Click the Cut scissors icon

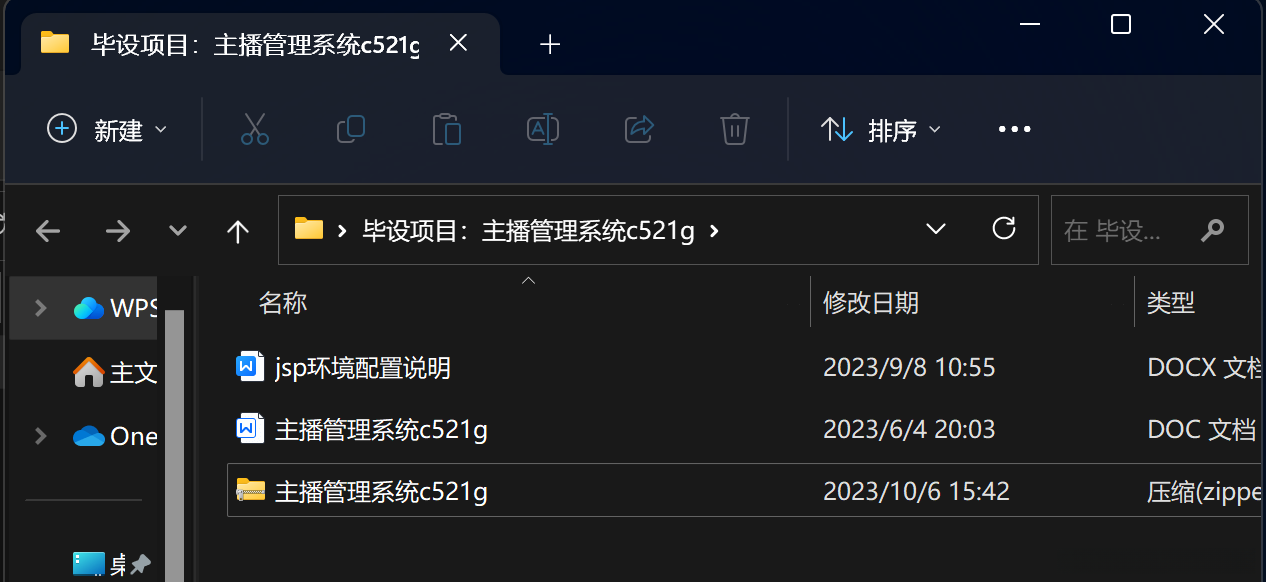coord(255,129)
